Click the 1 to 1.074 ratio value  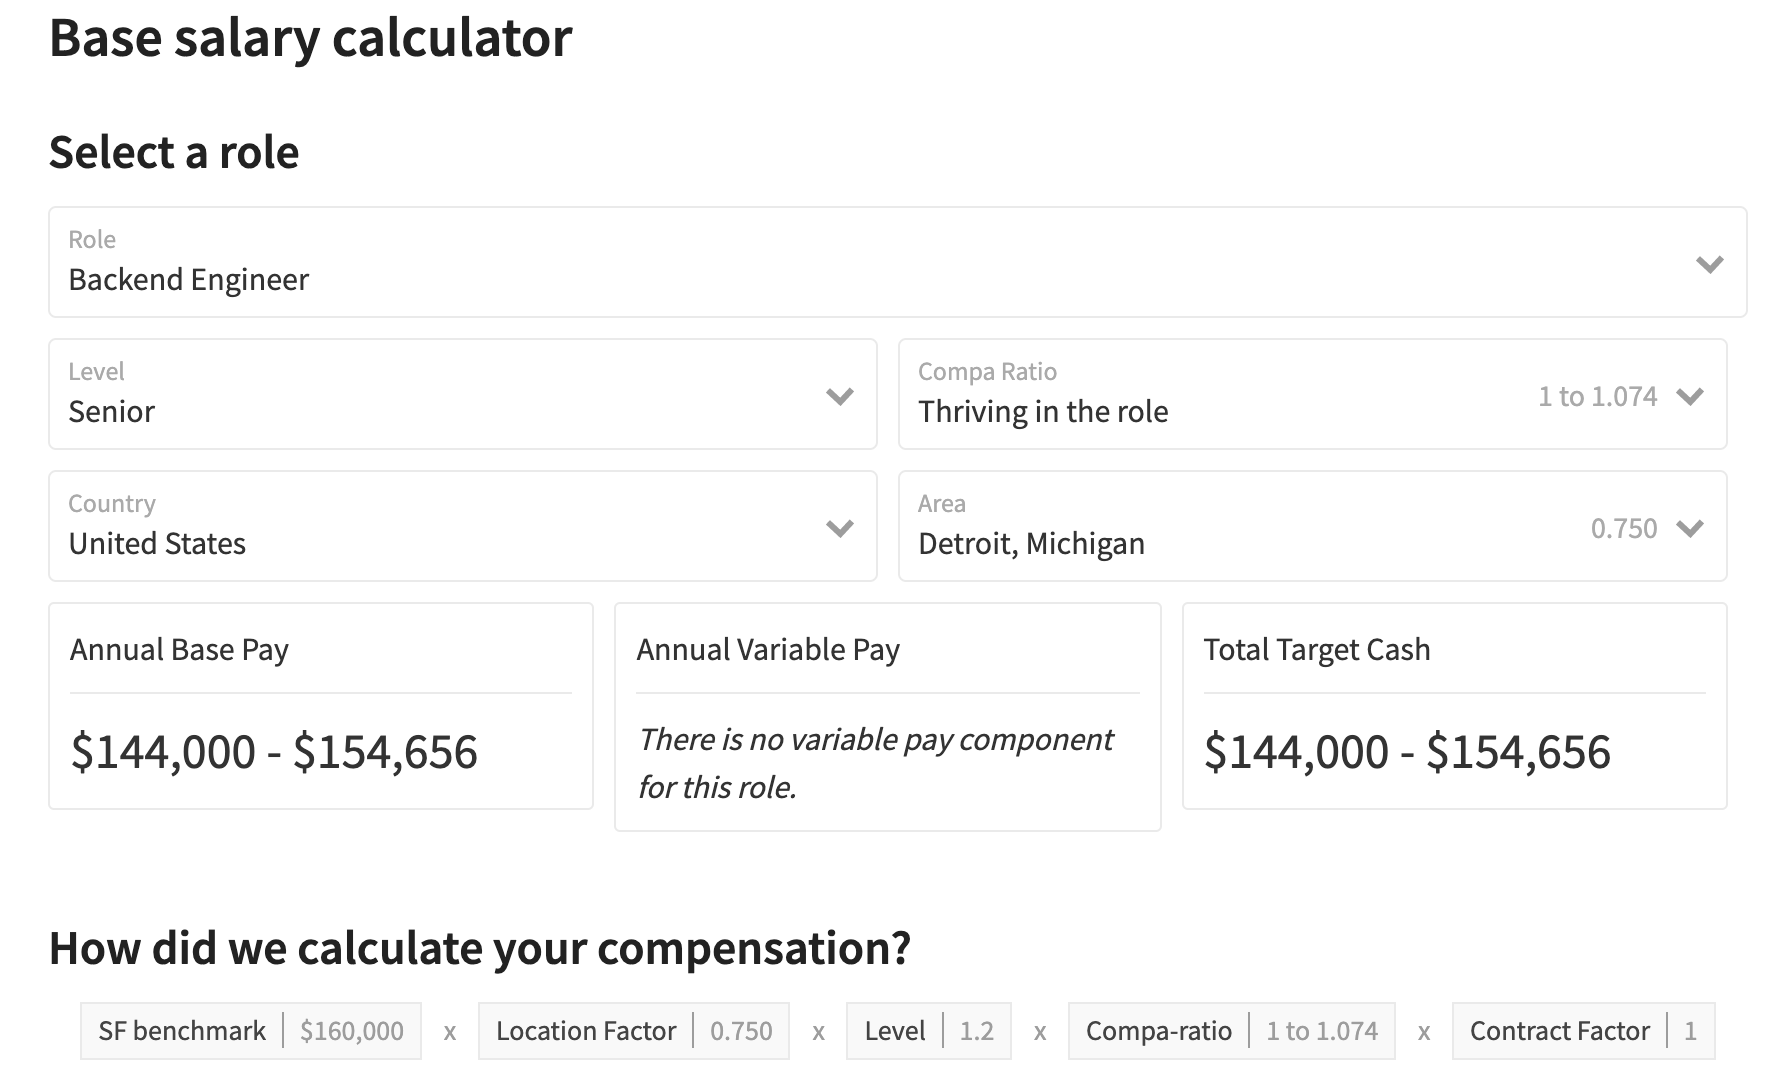pyautogui.click(x=1597, y=395)
